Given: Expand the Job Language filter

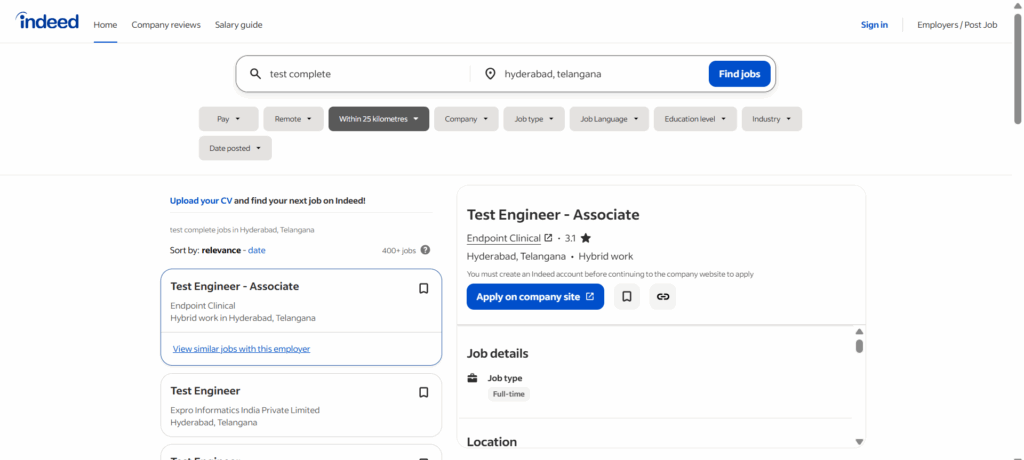Looking at the screenshot, I should [609, 119].
